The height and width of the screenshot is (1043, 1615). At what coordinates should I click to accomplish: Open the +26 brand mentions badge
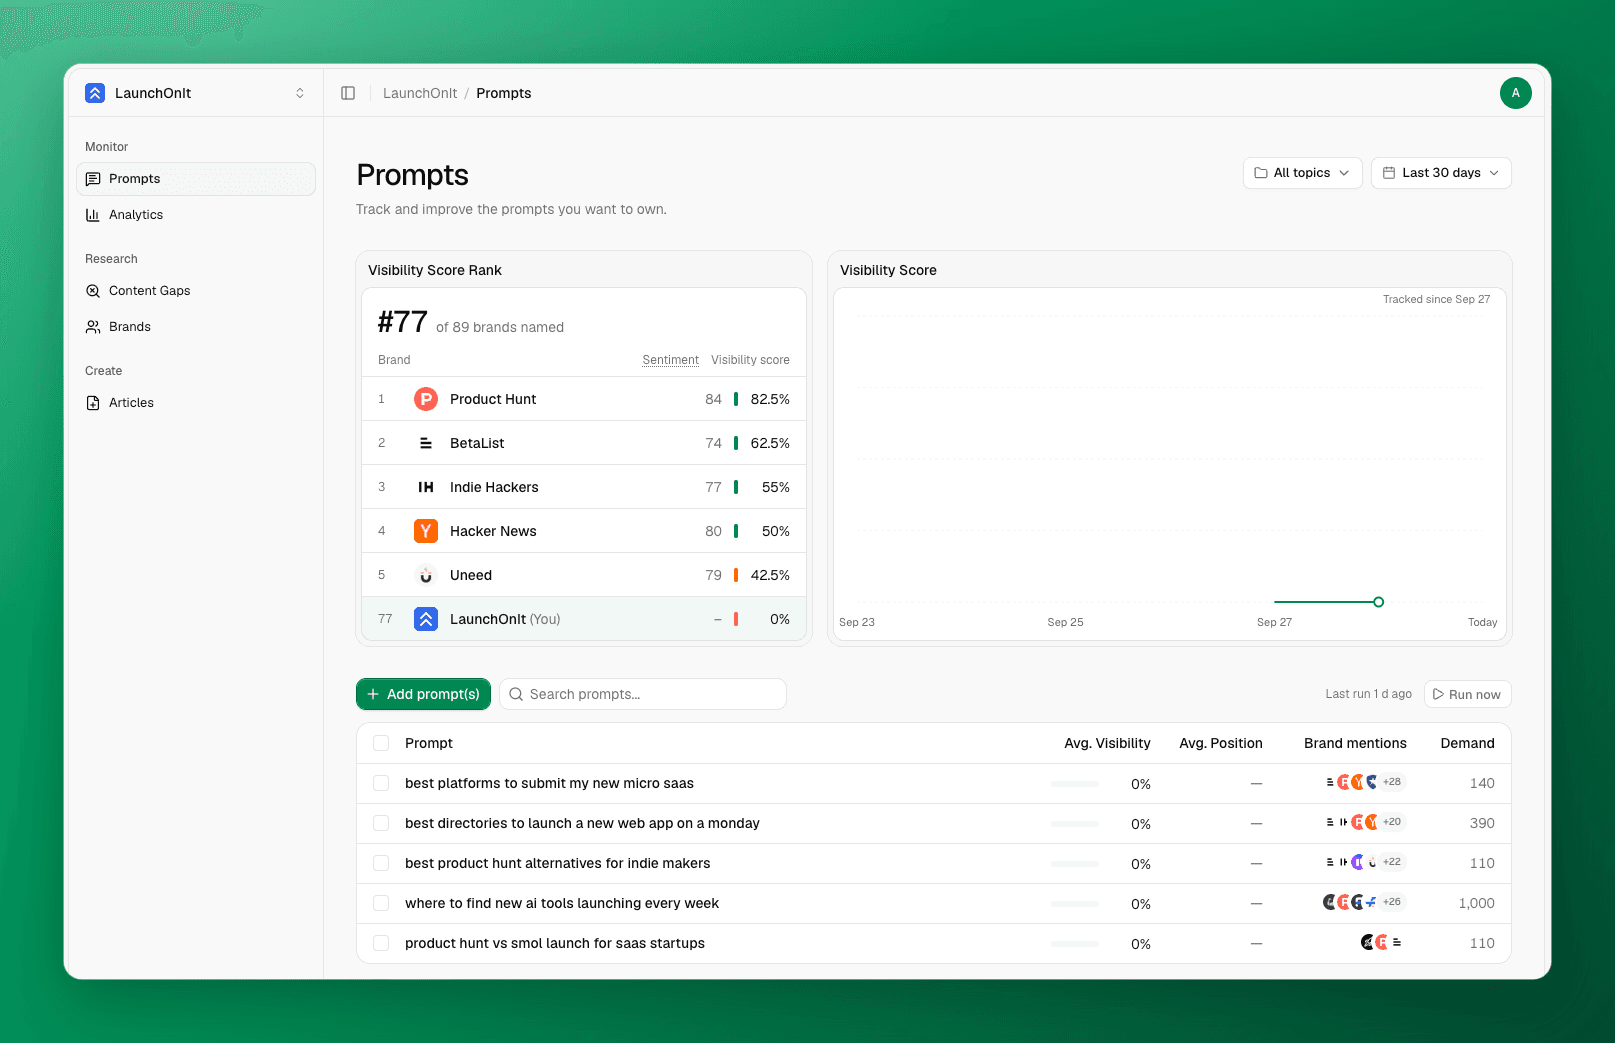(x=1392, y=902)
